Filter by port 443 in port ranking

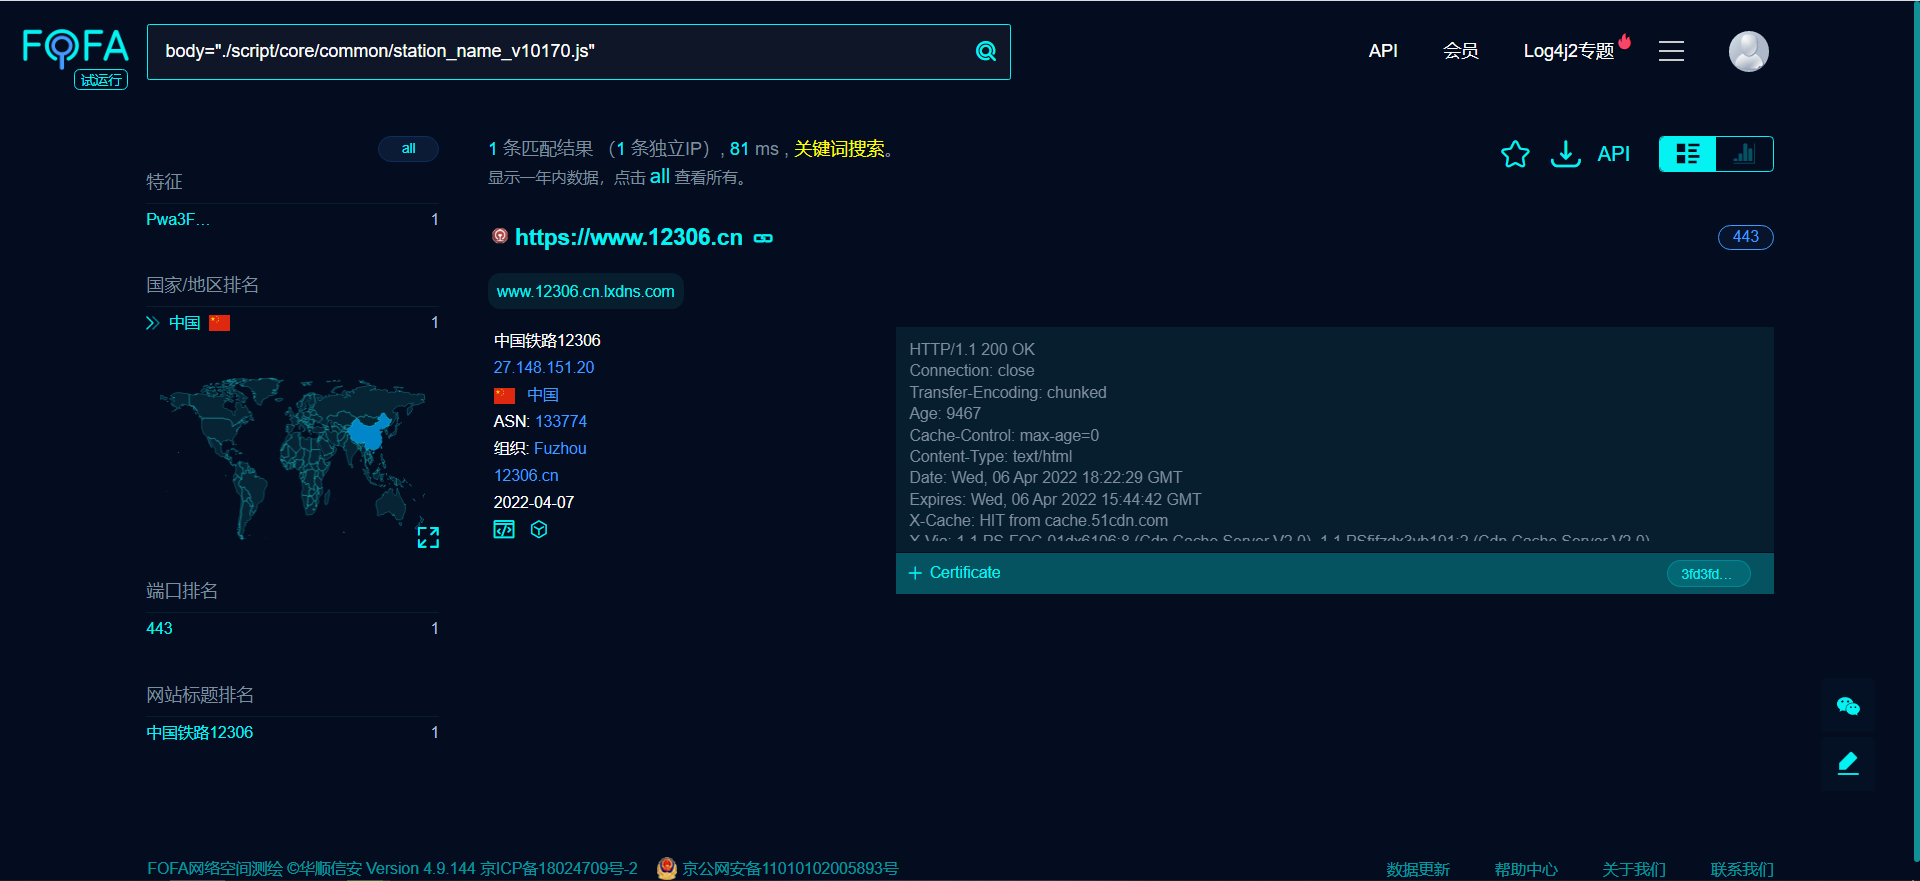[x=159, y=629]
